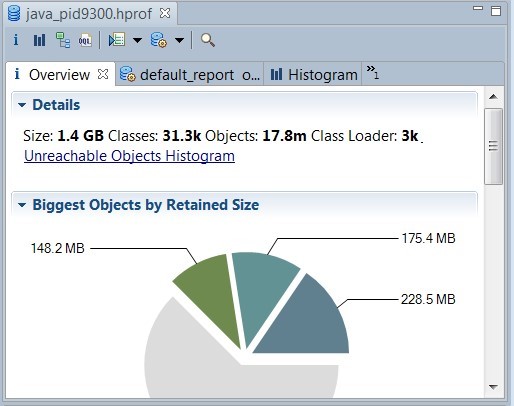514x406 pixels.
Task: Open histogram via toolbar bar-chart icon
Action: pos(39,40)
